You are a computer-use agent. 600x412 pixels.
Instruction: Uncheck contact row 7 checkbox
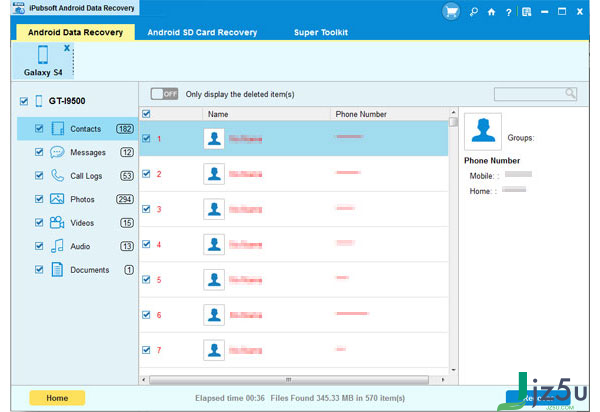point(146,350)
